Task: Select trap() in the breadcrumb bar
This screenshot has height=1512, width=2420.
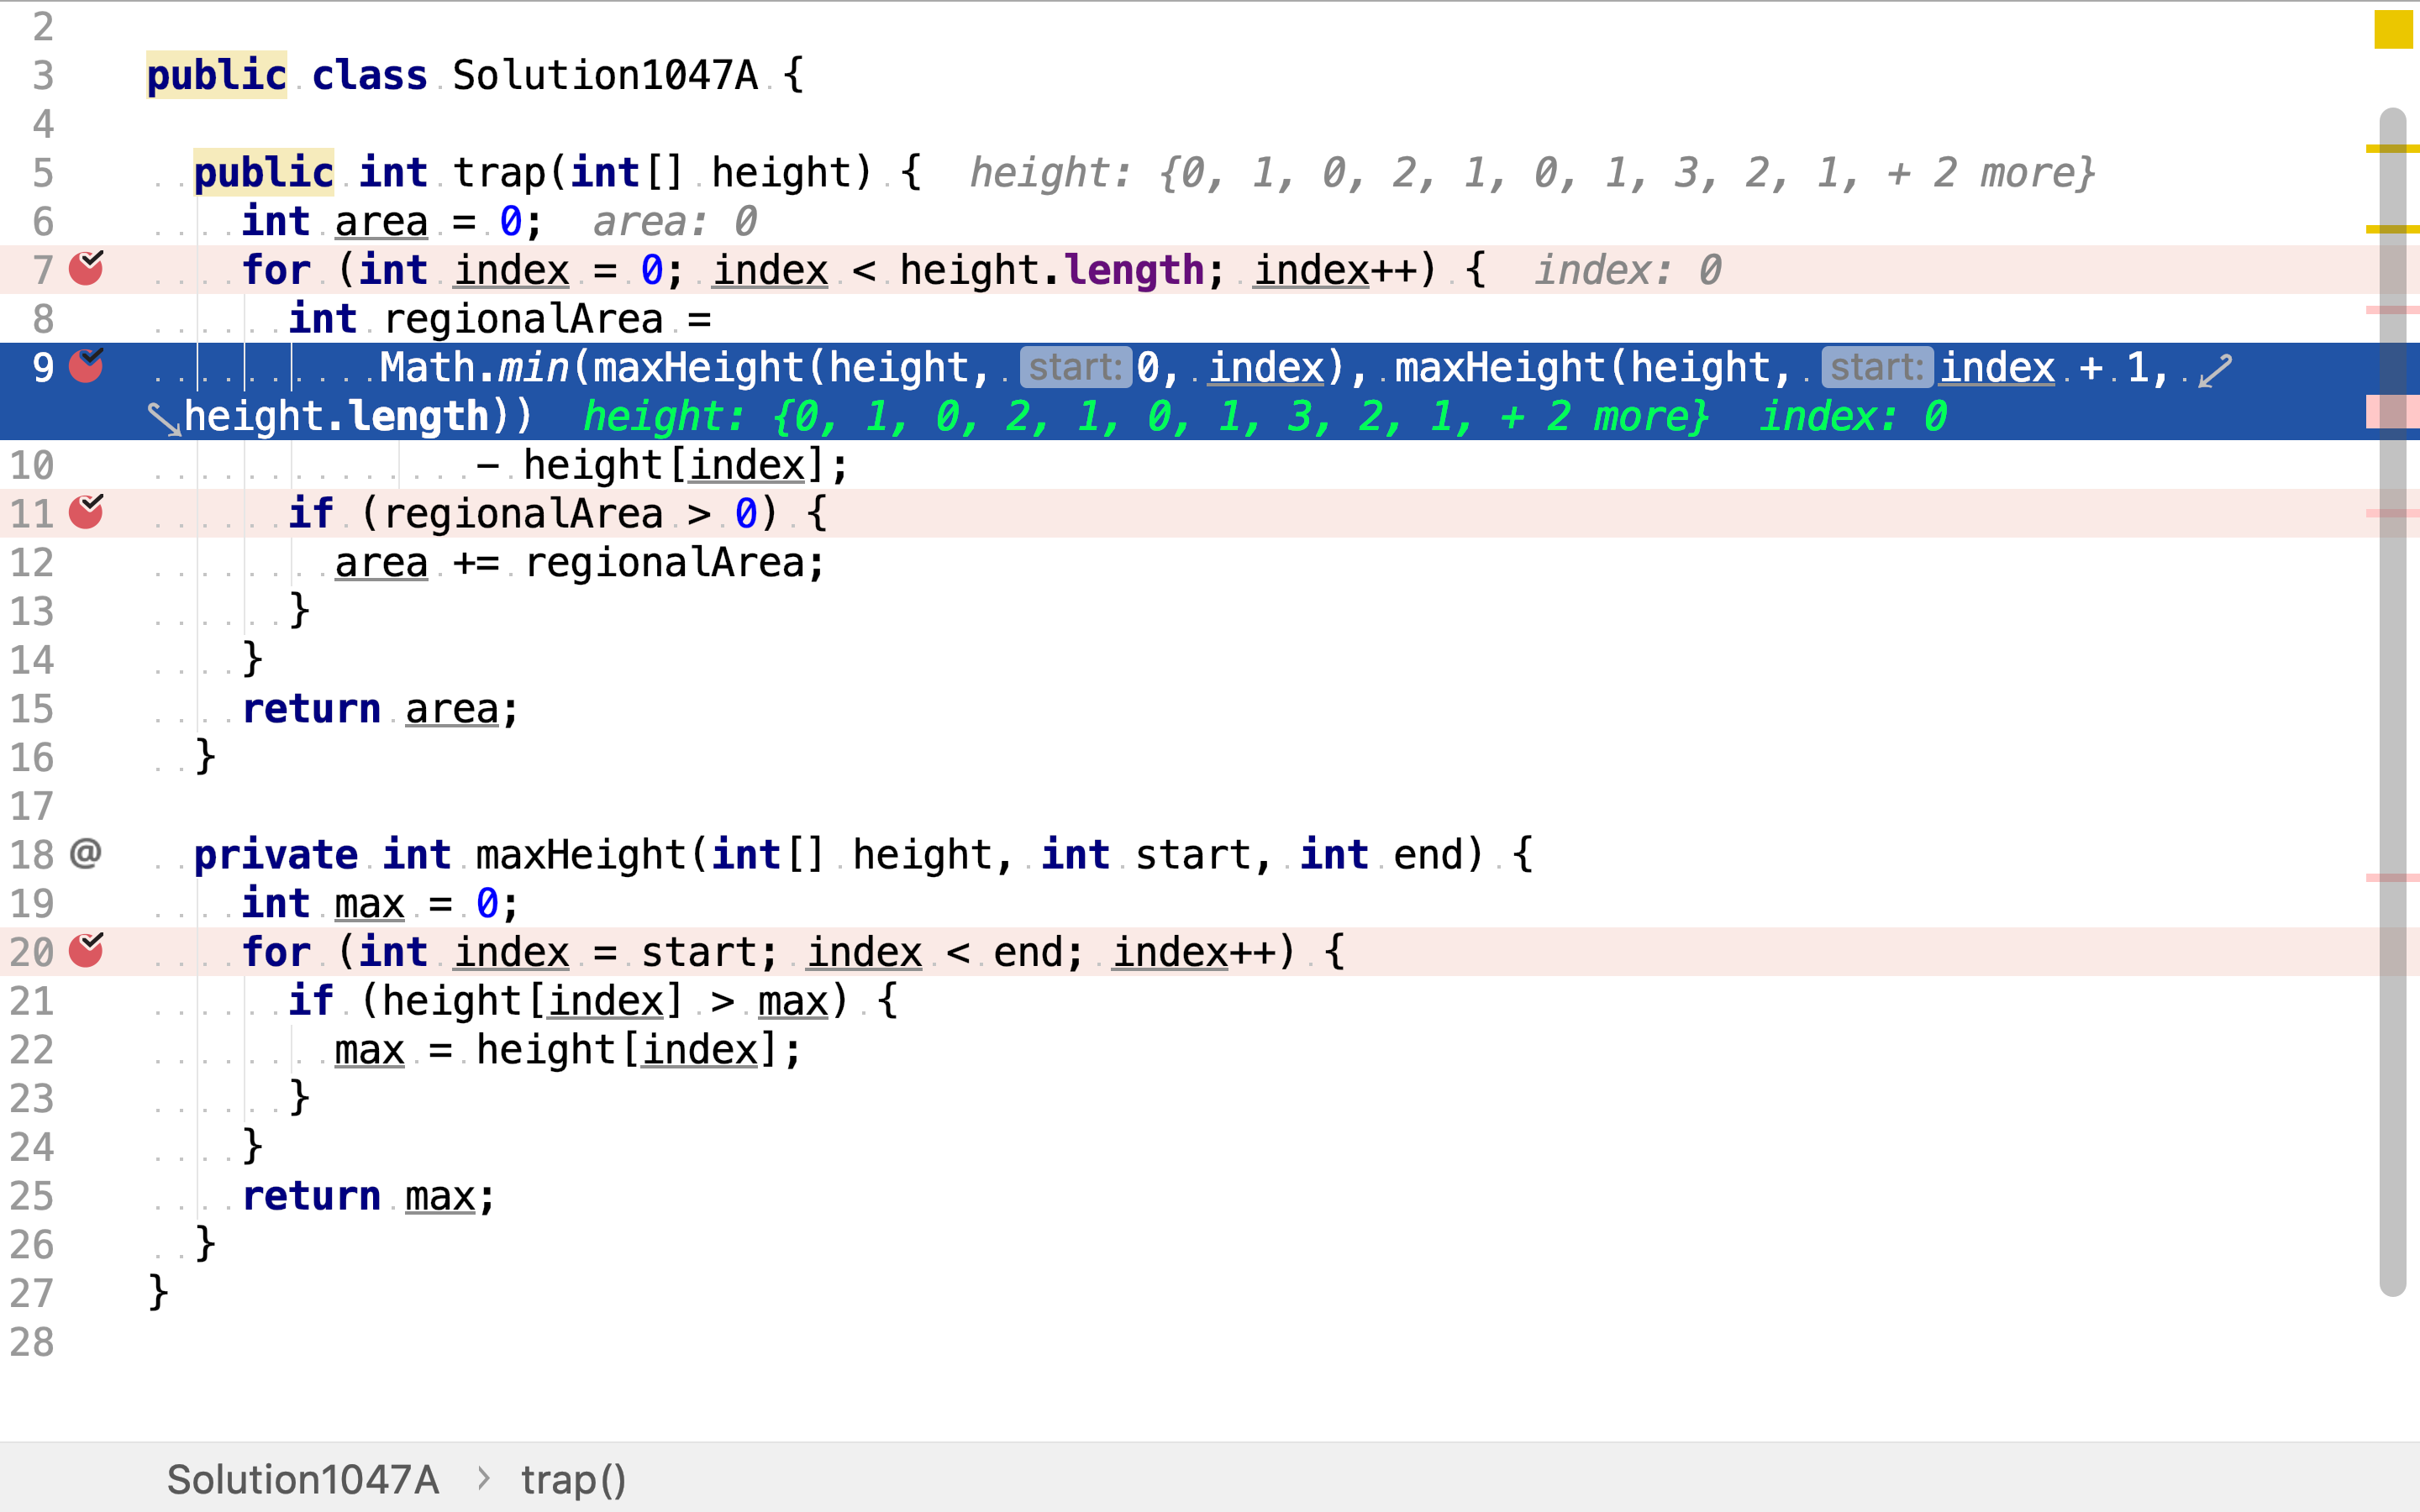Action: pyautogui.click(x=573, y=1479)
